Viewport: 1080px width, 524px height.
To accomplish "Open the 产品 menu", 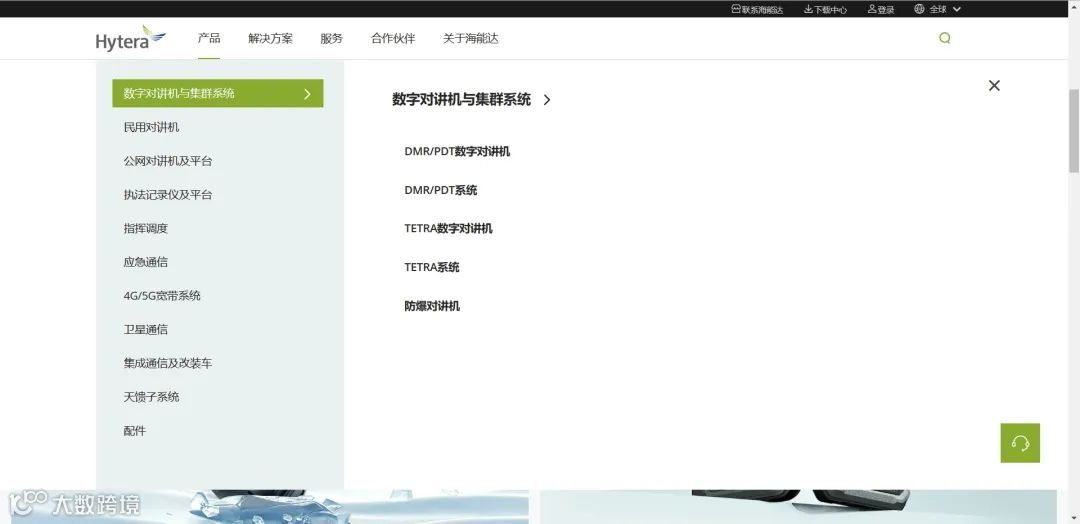I will tap(209, 38).
